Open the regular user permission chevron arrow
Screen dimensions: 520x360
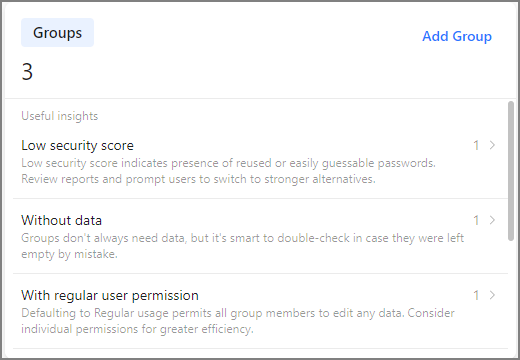tap(492, 295)
